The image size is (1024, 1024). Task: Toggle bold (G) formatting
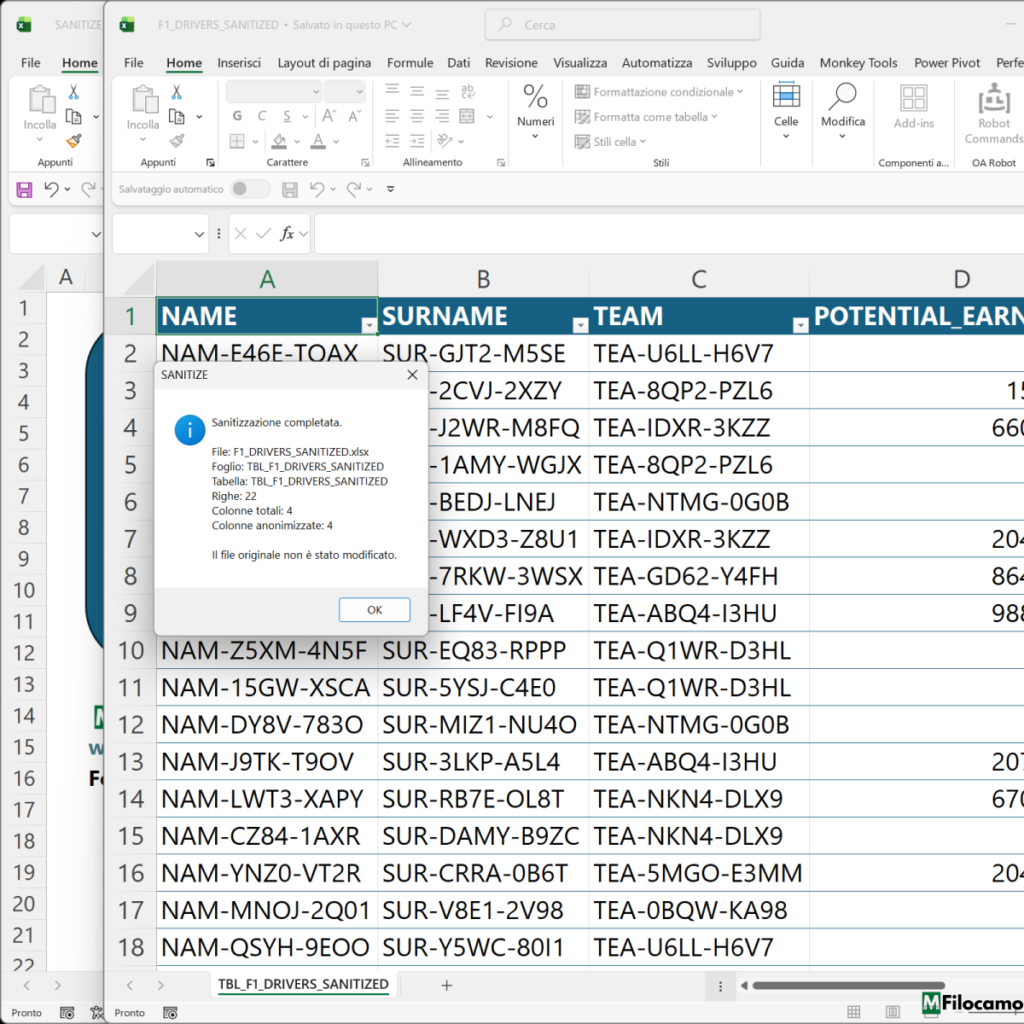(237, 116)
